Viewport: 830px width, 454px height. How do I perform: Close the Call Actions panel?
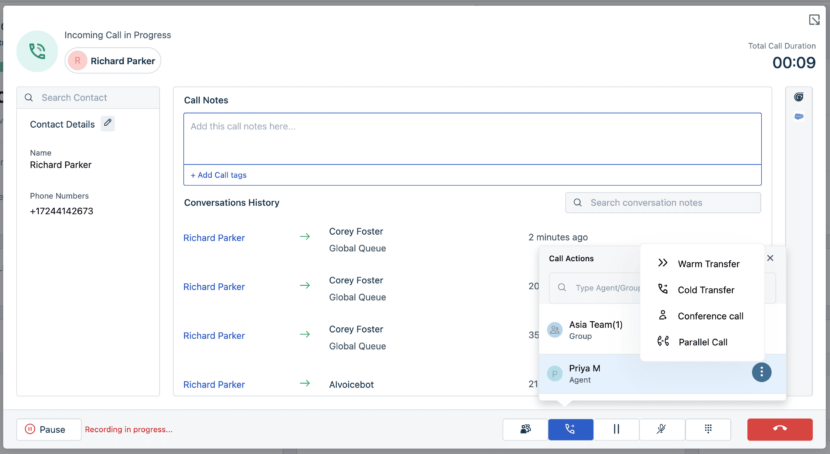tap(770, 258)
